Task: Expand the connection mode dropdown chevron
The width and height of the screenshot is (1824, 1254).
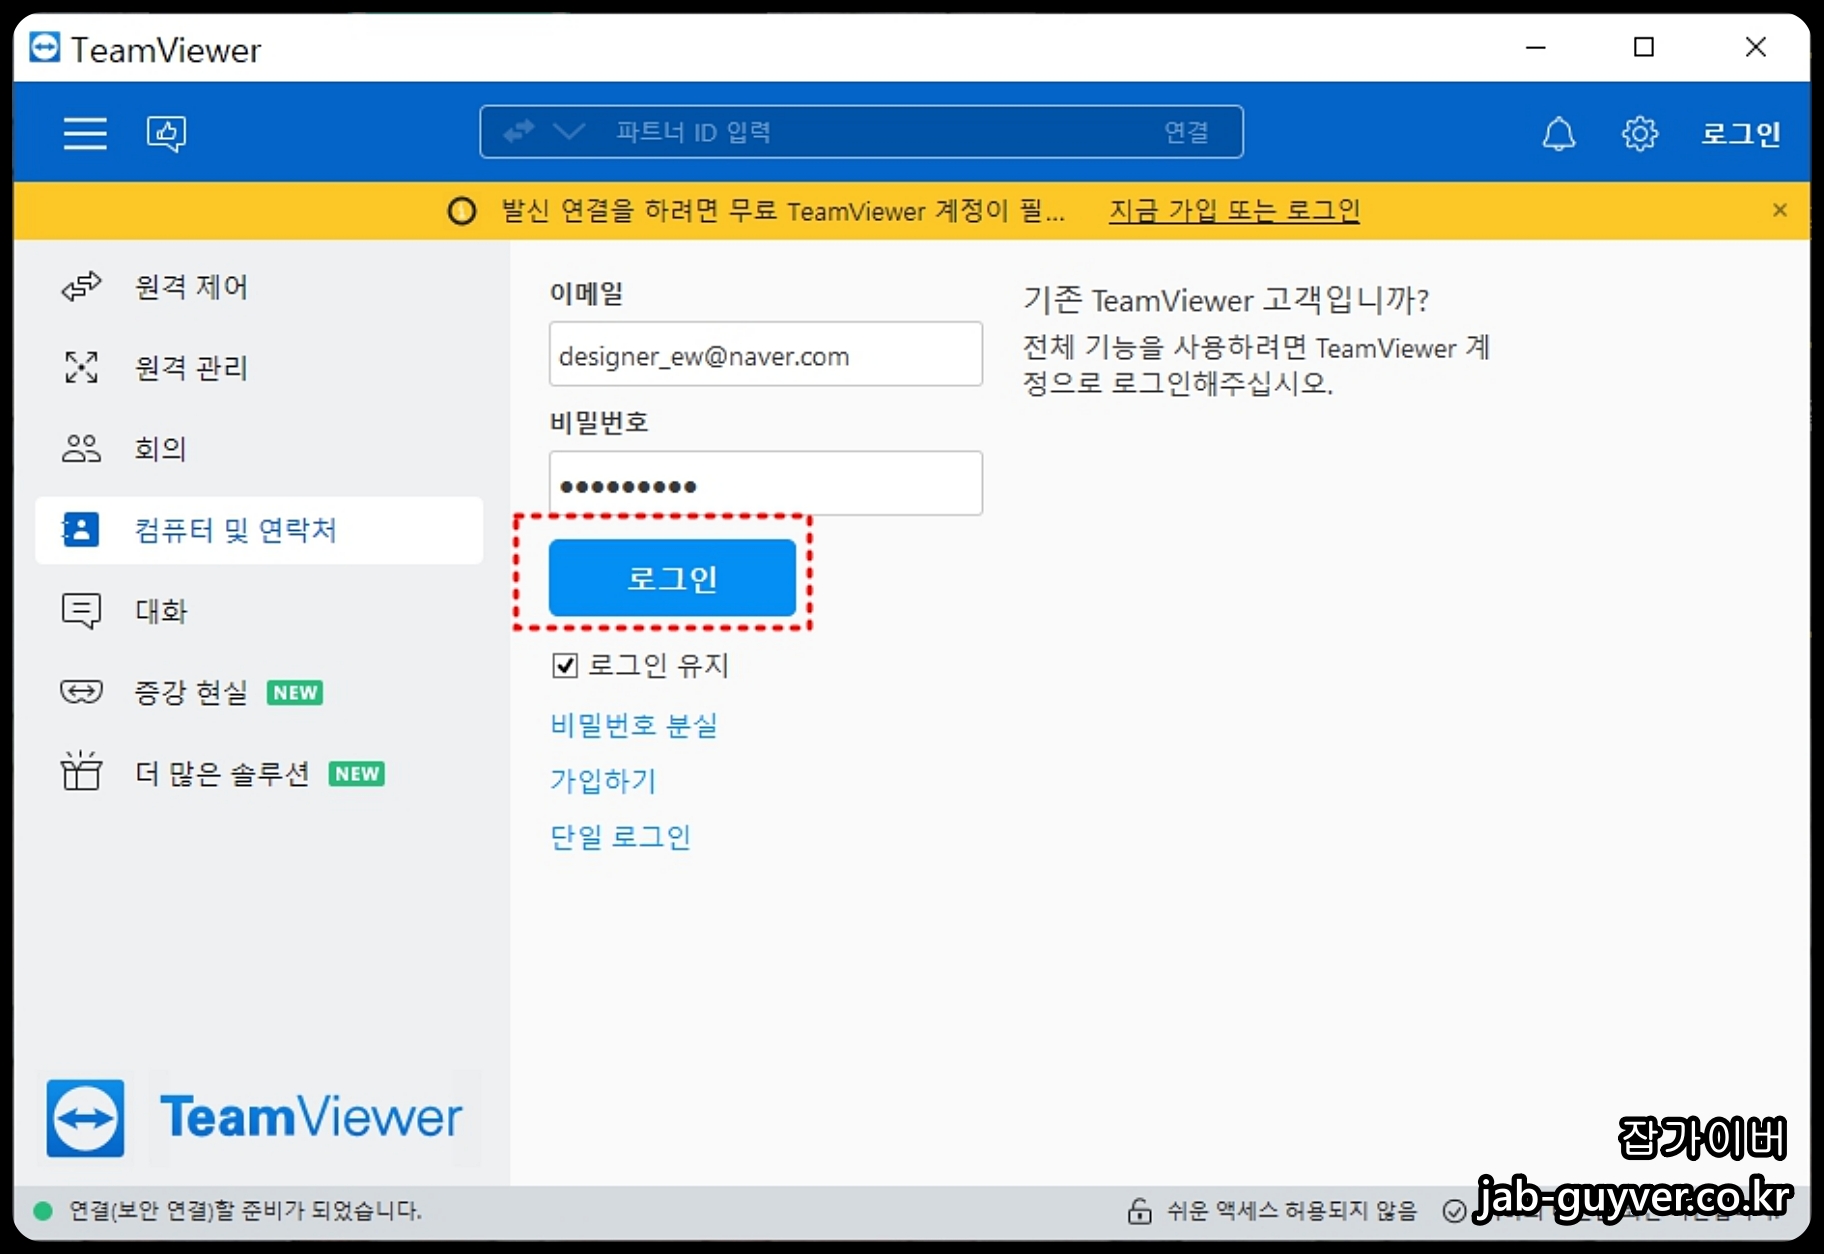Action: [569, 132]
